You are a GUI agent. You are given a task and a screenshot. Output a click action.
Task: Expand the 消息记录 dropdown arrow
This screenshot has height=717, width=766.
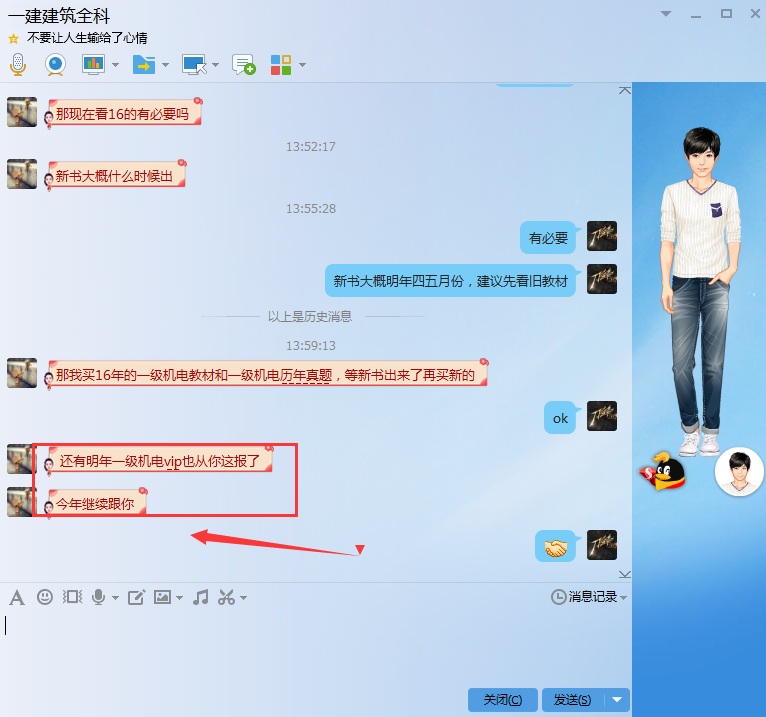pos(623,597)
